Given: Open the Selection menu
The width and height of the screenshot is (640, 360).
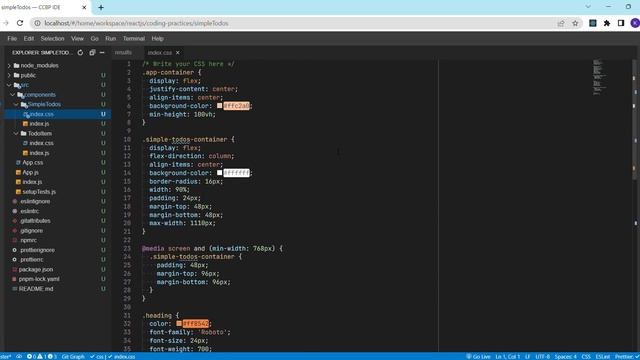Looking at the screenshot, I should (52, 38).
